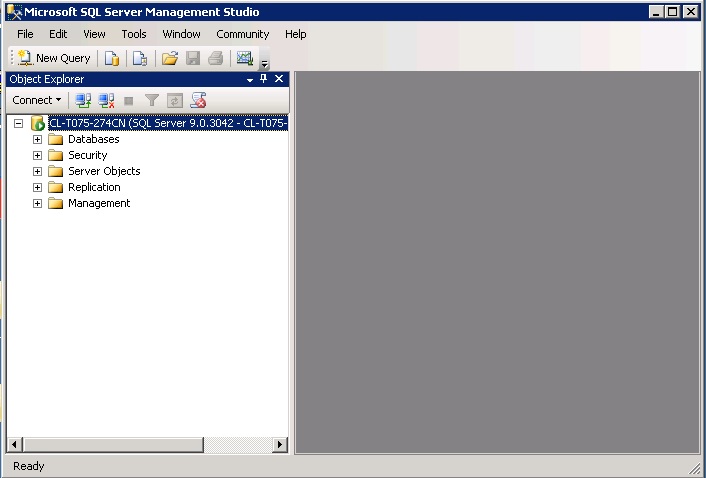Click the Stop square icon

(x=129, y=101)
